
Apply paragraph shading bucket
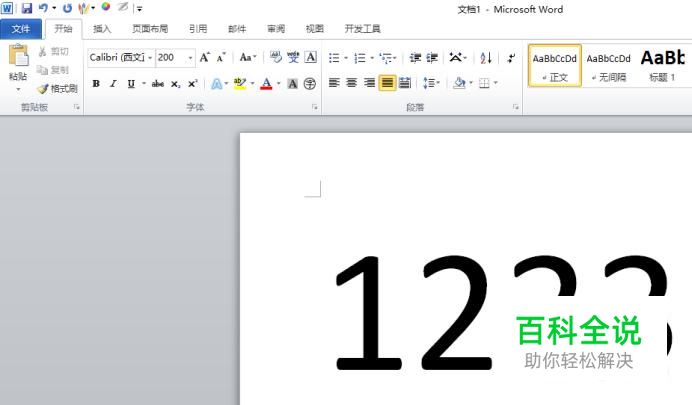point(459,83)
